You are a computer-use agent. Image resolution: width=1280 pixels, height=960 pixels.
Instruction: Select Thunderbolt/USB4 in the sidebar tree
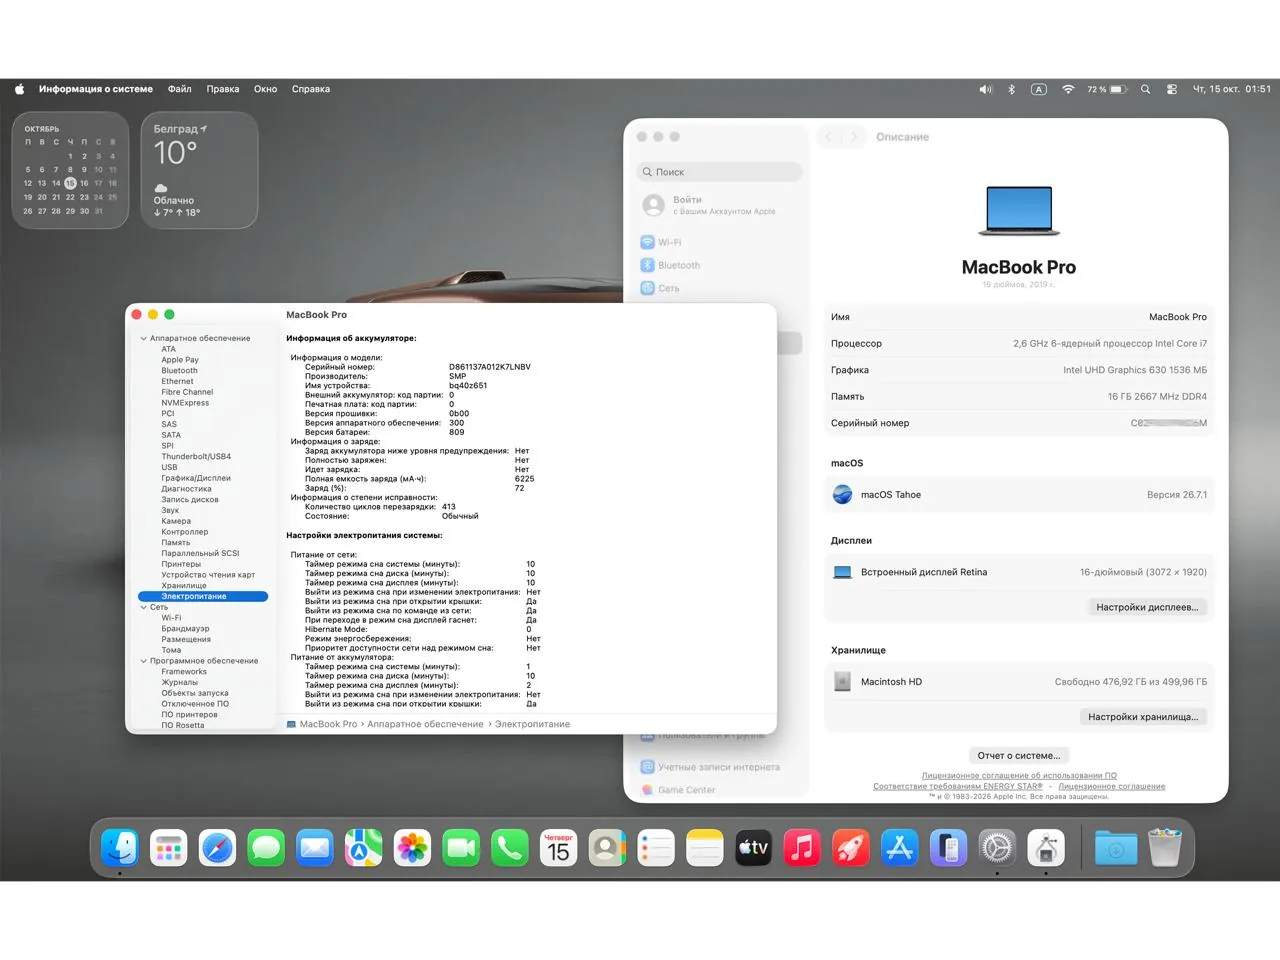(x=196, y=457)
